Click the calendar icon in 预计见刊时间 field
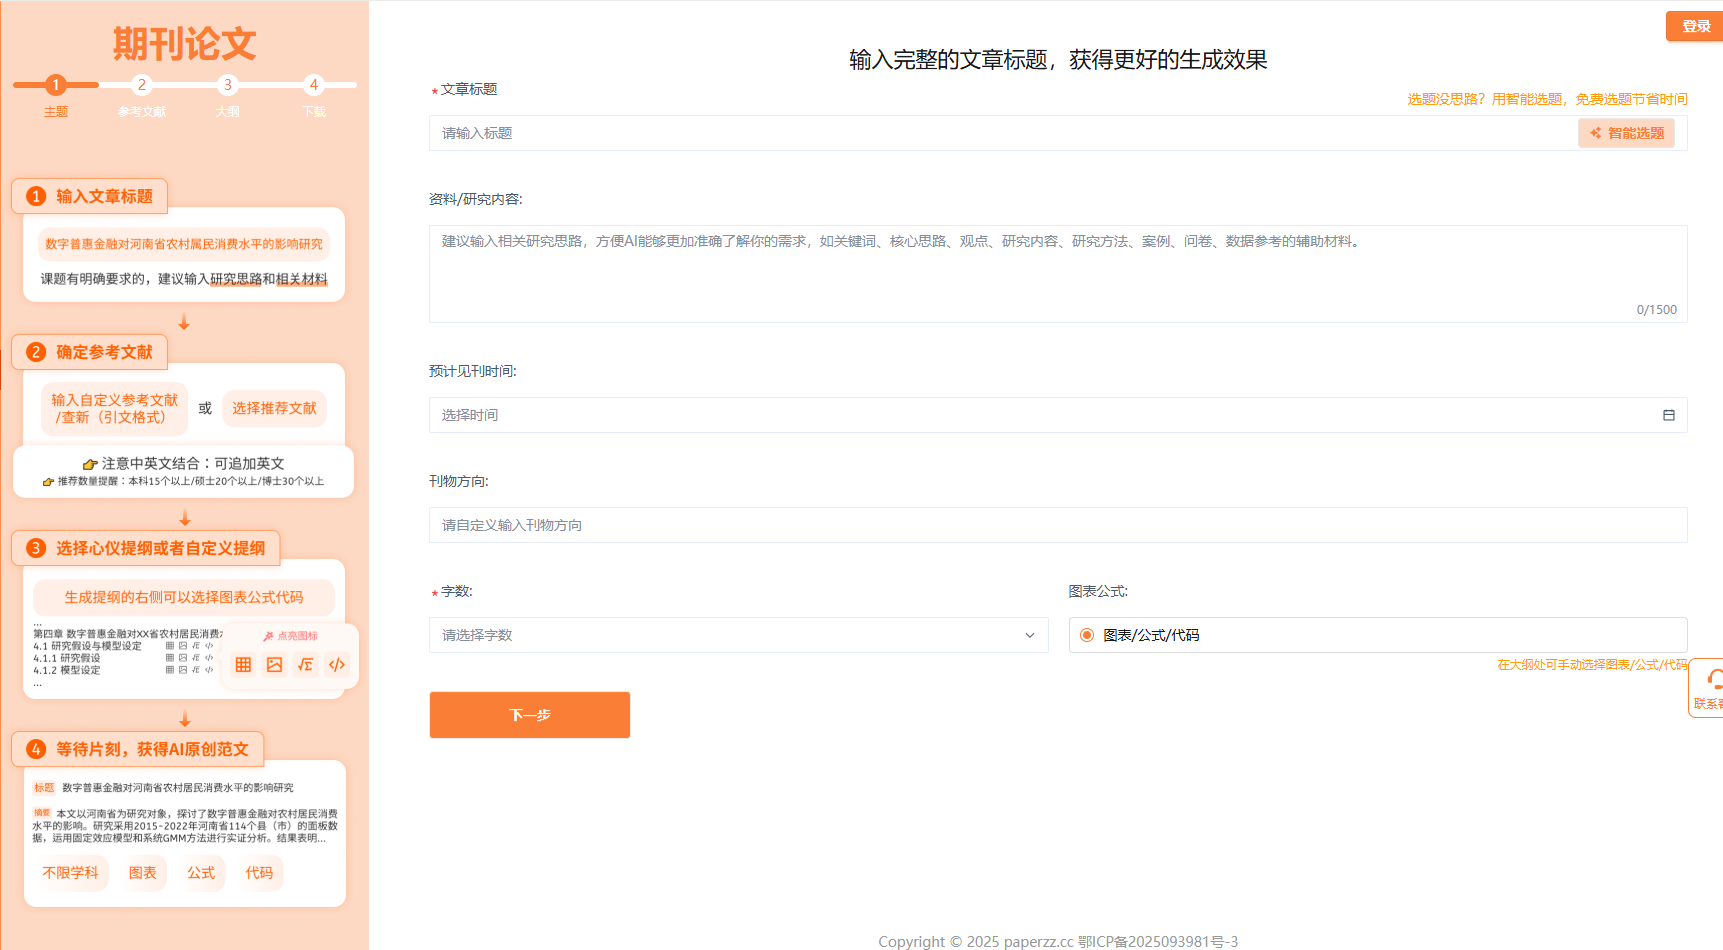Viewport: 1723px width, 950px height. pyautogui.click(x=1668, y=415)
